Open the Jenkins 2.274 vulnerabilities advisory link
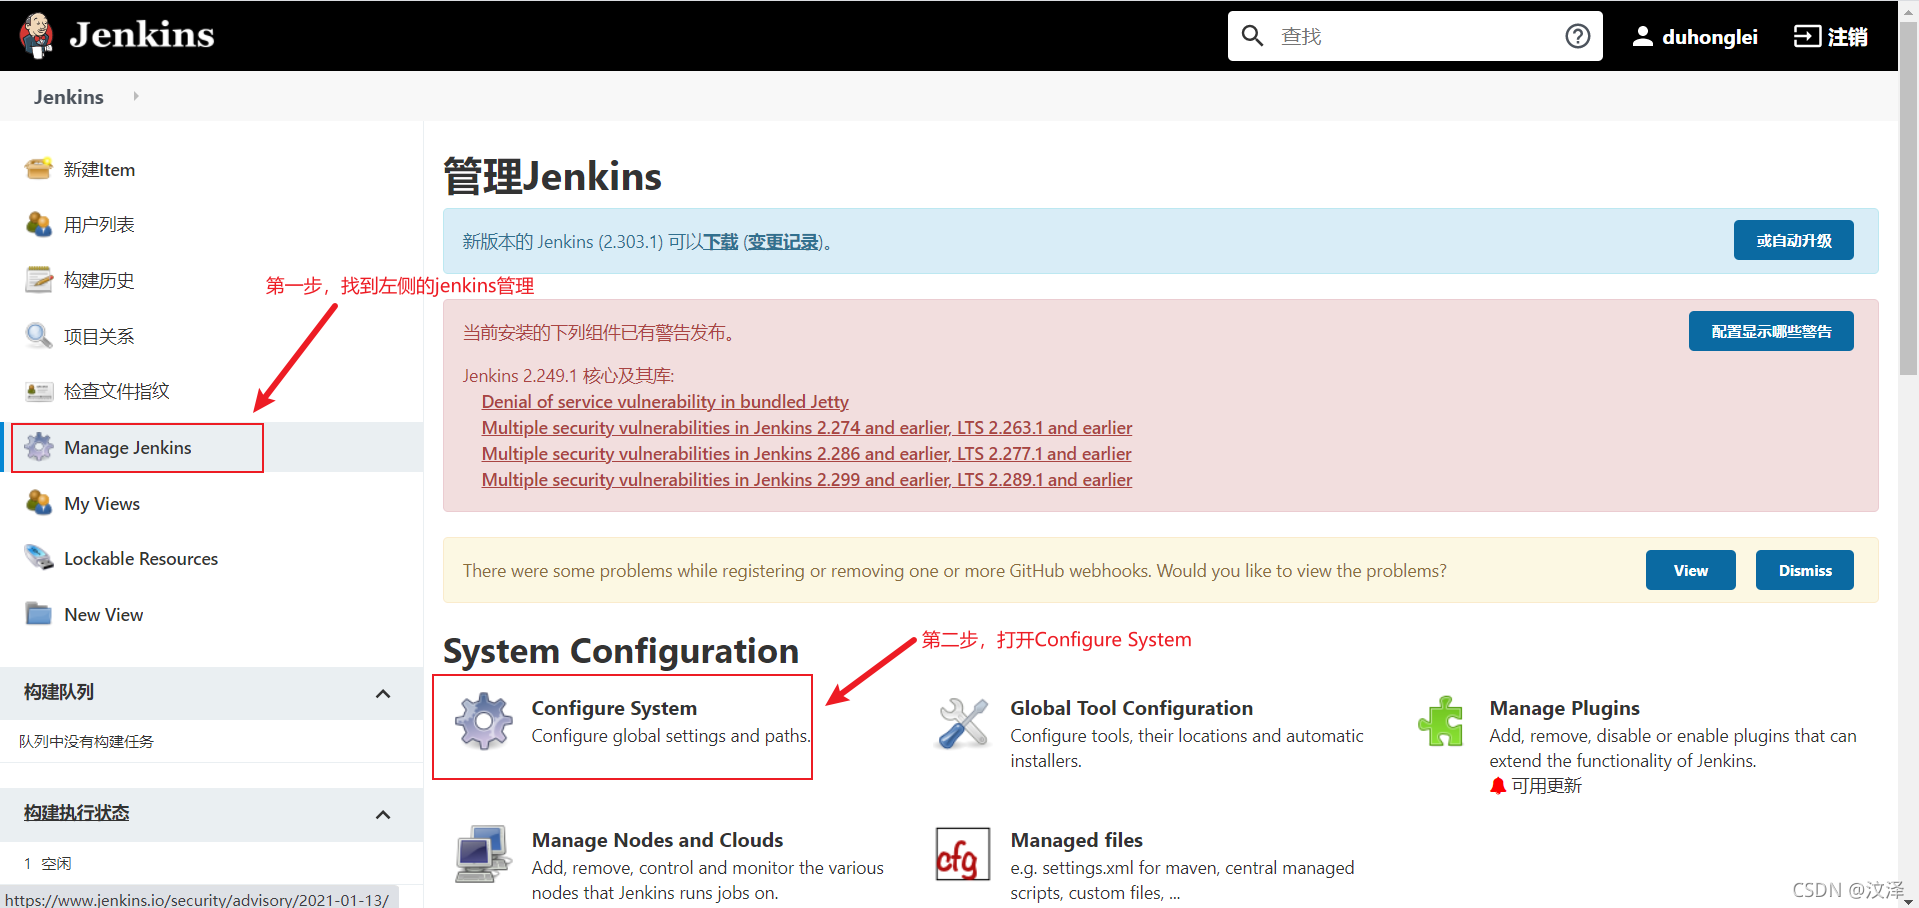The height and width of the screenshot is (908, 1919). tap(807, 428)
